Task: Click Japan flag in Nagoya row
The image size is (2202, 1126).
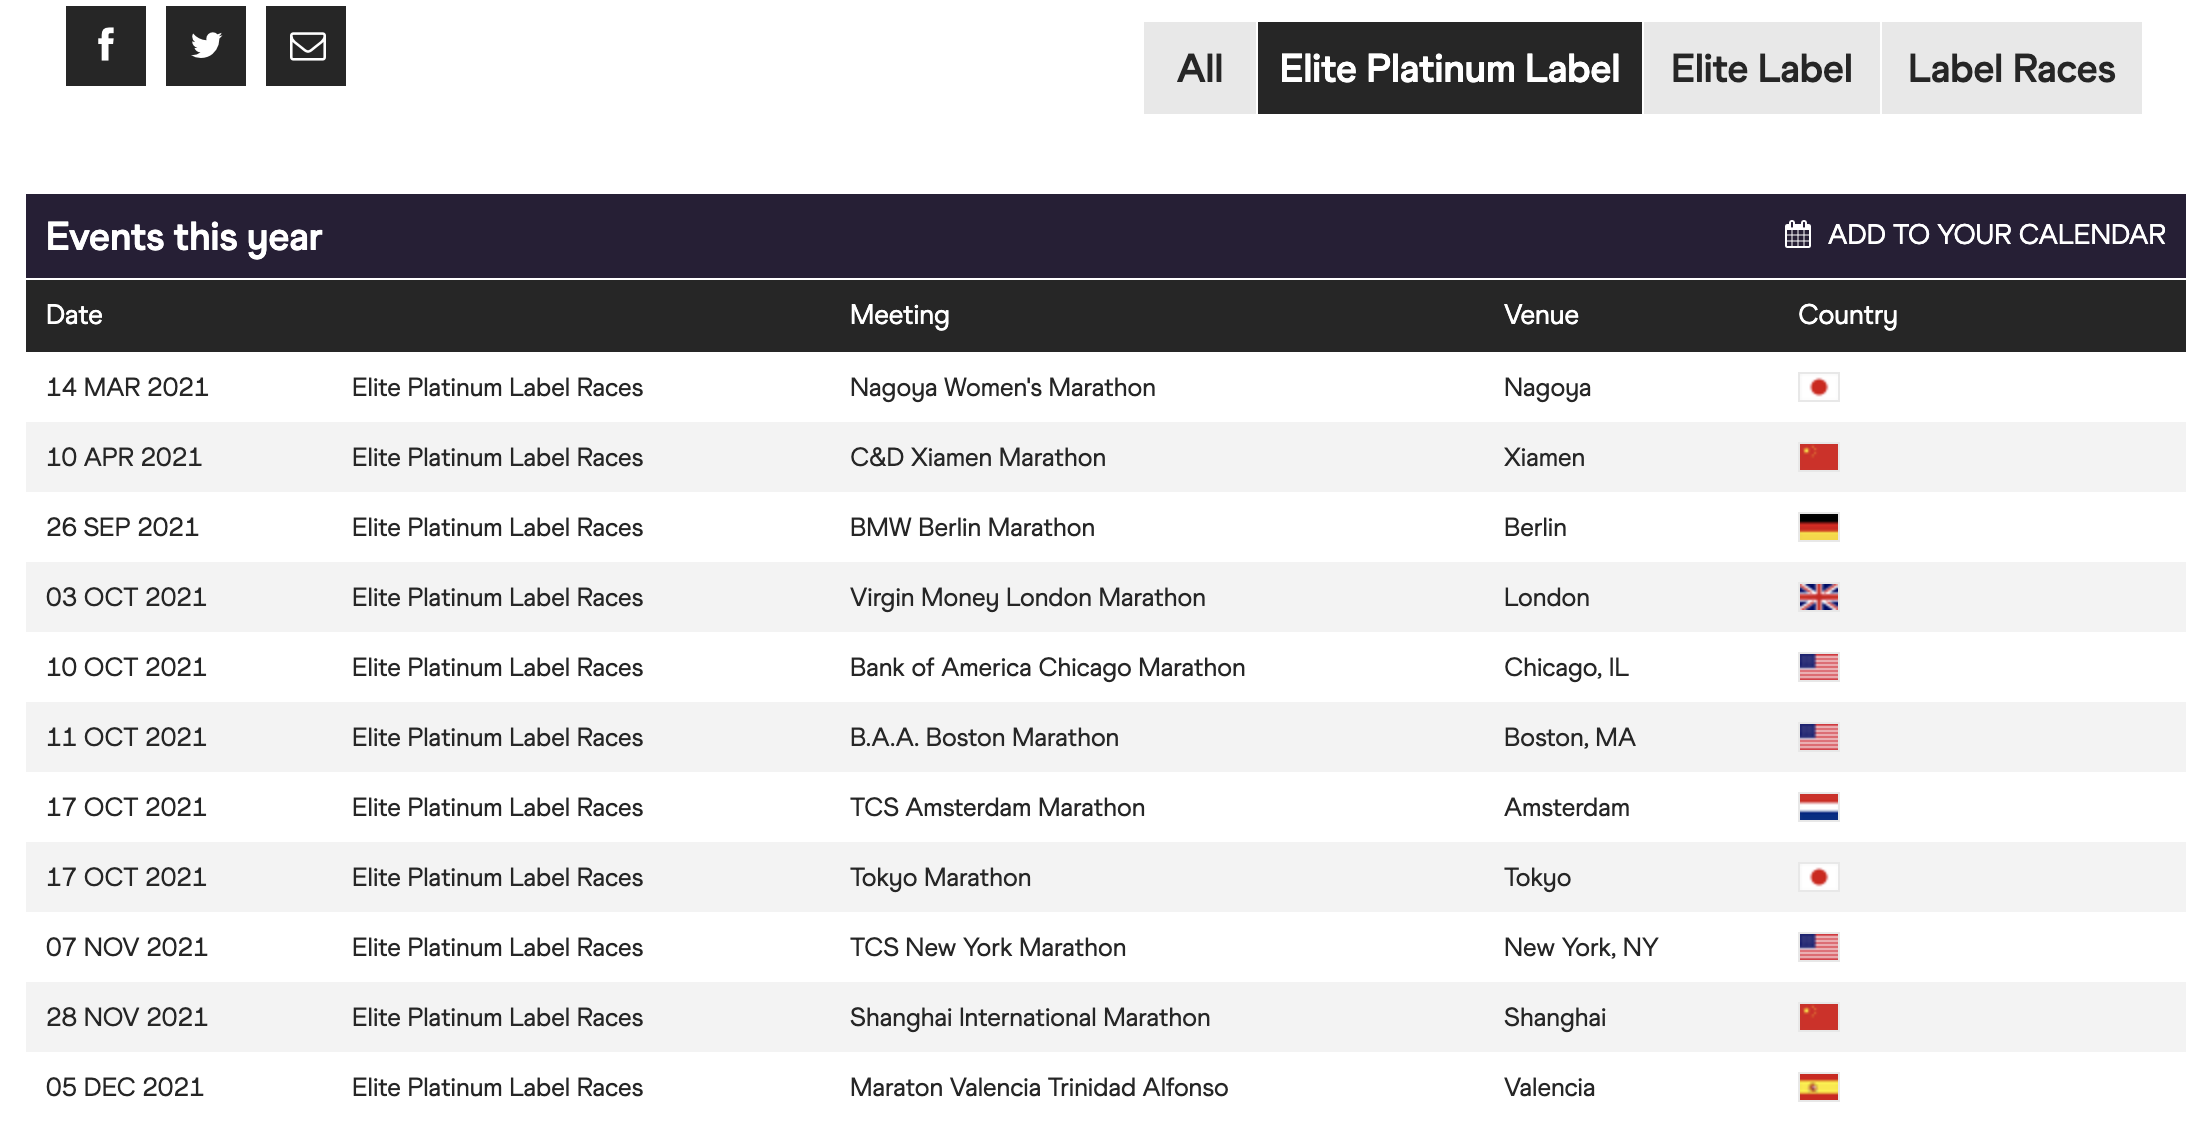Action: (x=1818, y=387)
